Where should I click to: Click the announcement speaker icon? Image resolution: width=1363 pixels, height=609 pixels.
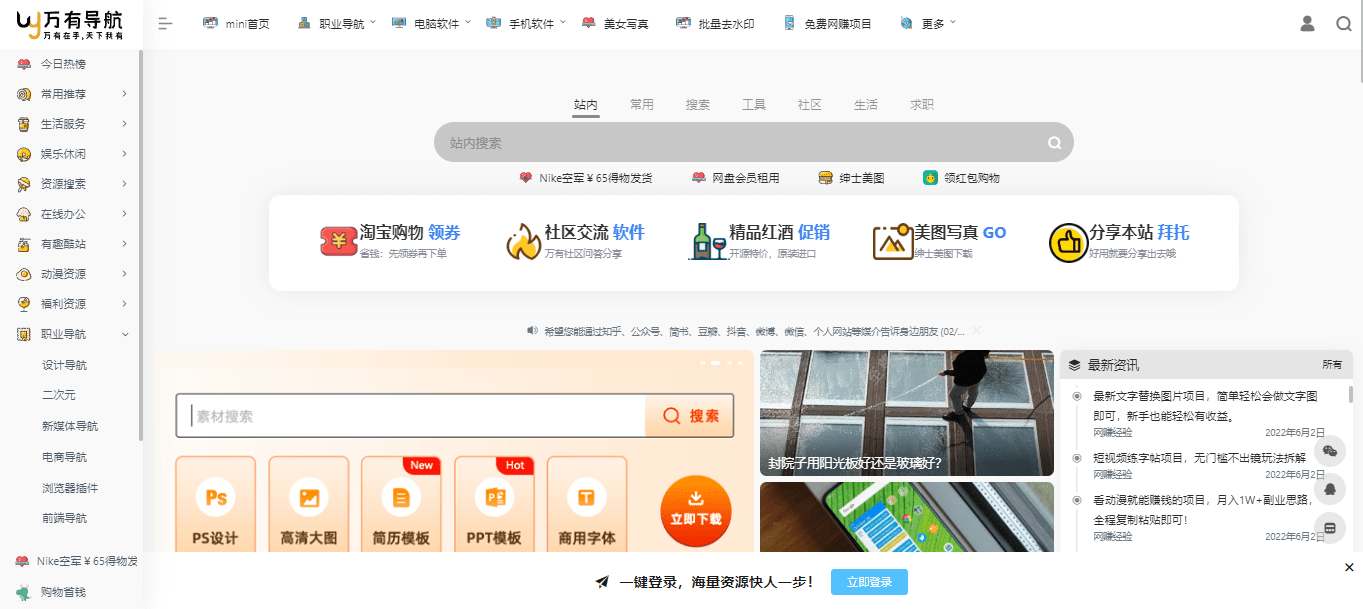click(x=532, y=330)
